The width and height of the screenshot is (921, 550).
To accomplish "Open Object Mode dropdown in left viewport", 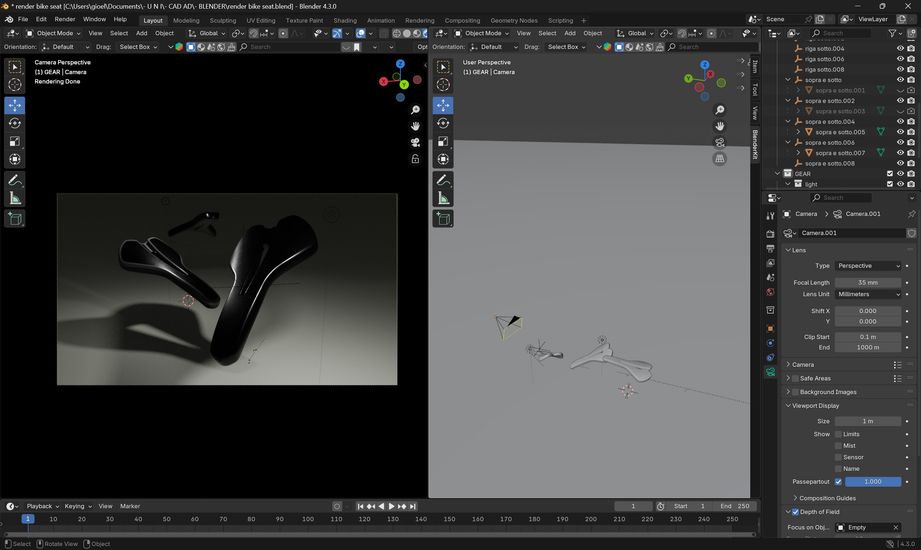I will [x=53, y=33].
